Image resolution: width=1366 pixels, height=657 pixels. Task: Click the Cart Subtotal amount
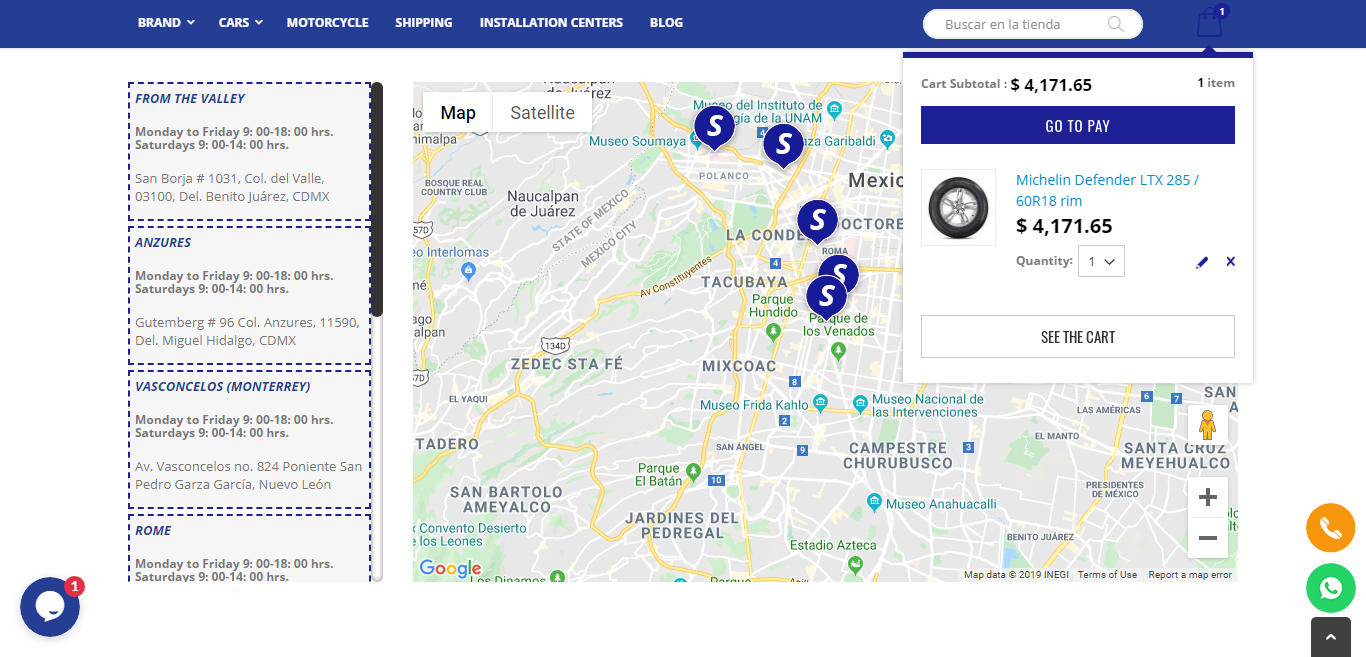pyautogui.click(x=1051, y=85)
